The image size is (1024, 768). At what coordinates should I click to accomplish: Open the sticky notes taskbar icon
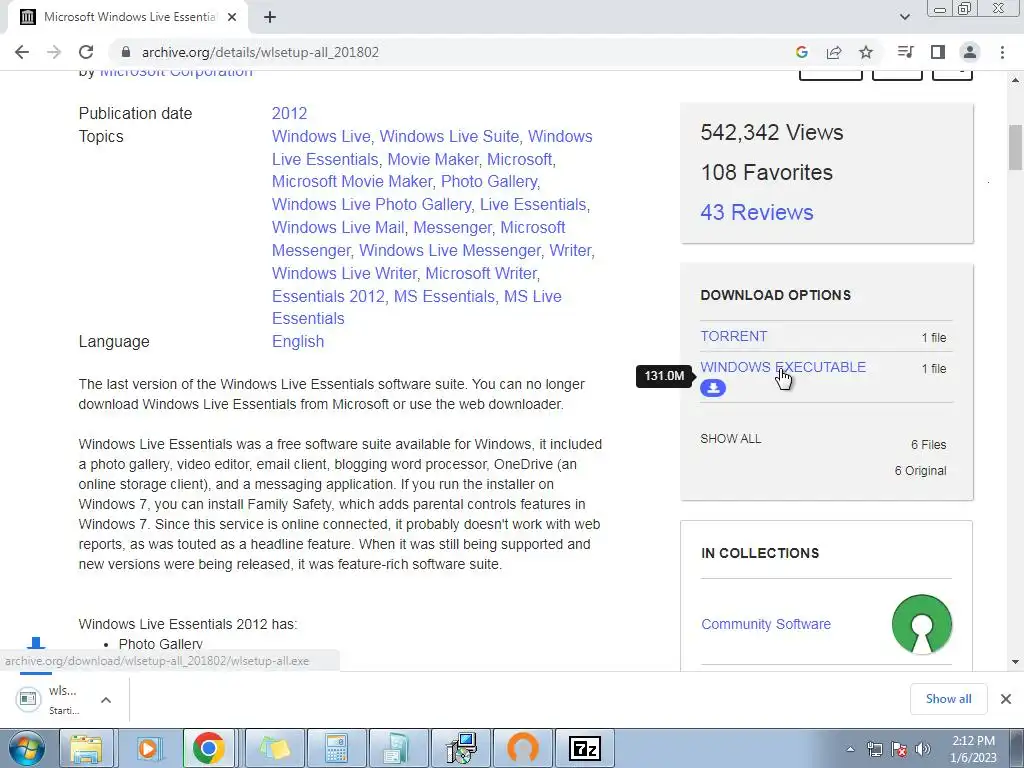pos(275,748)
